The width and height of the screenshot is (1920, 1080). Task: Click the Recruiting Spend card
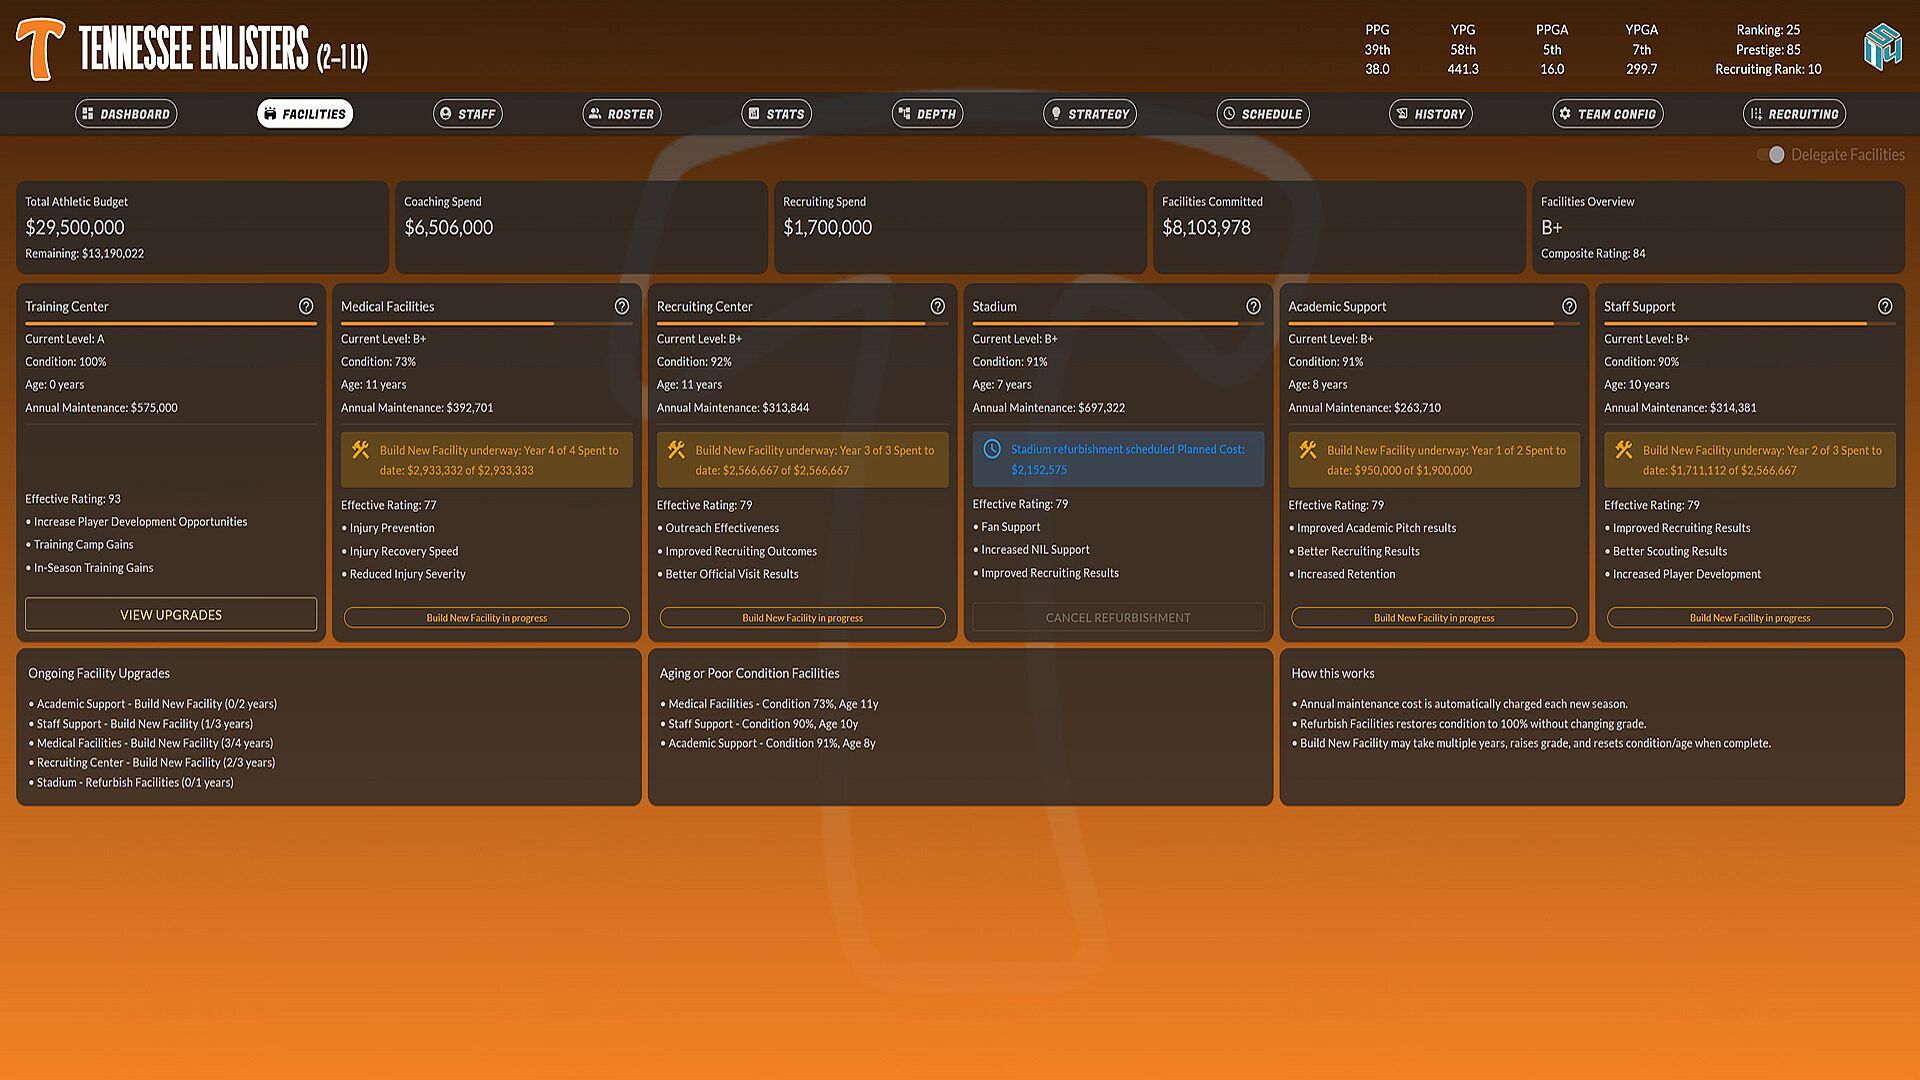960,227
